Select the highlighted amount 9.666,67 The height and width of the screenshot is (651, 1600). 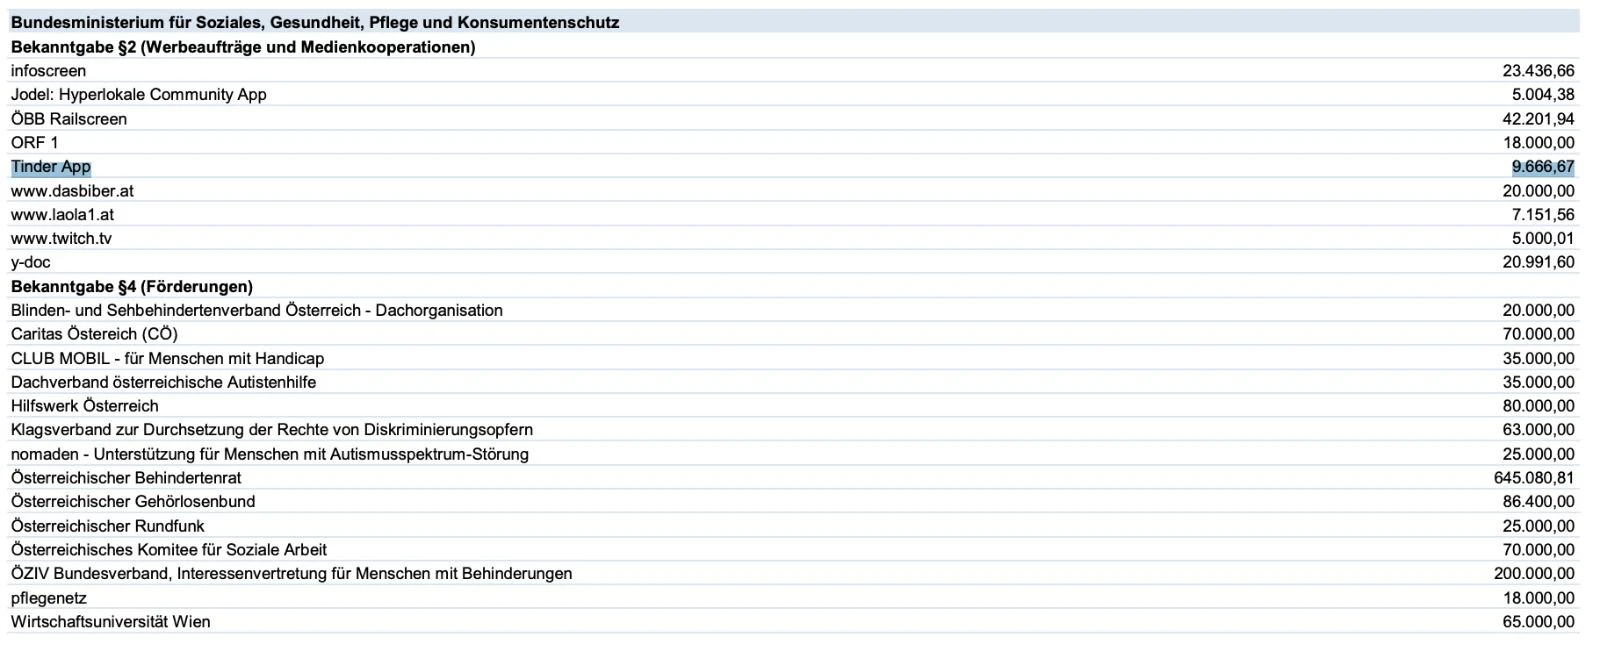click(x=1543, y=167)
